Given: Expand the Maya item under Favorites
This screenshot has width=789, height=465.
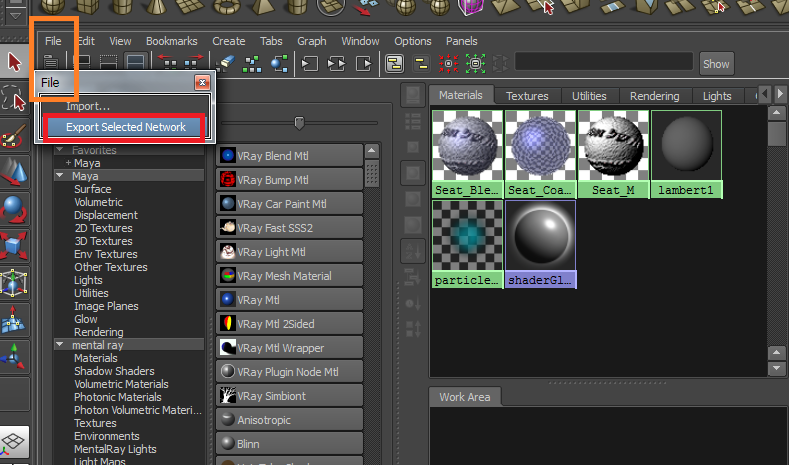Looking at the screenshot, I should (x=68, y=163).
